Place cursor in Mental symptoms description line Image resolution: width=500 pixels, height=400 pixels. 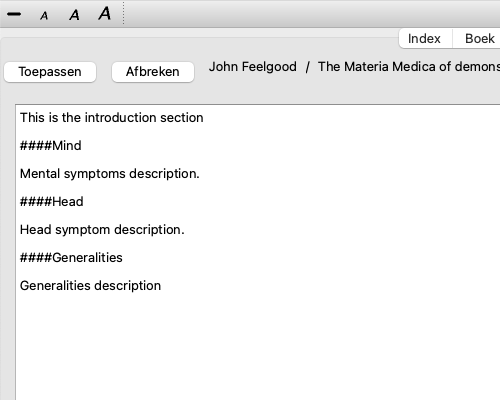(x=110, y=174)
